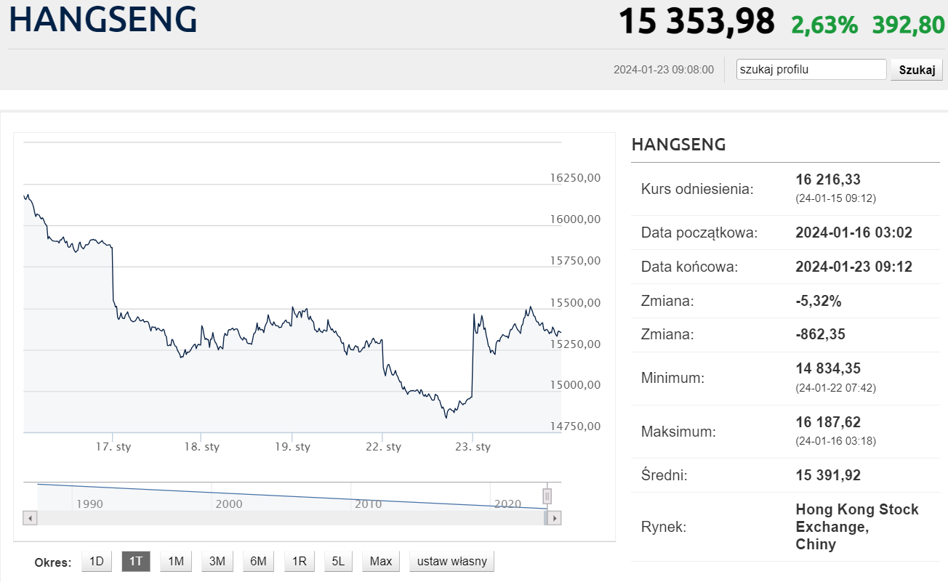Switch chart period to 1M
Image resolution: width=948 pixels, height=582 pixels.
click(x=176, y=561)
